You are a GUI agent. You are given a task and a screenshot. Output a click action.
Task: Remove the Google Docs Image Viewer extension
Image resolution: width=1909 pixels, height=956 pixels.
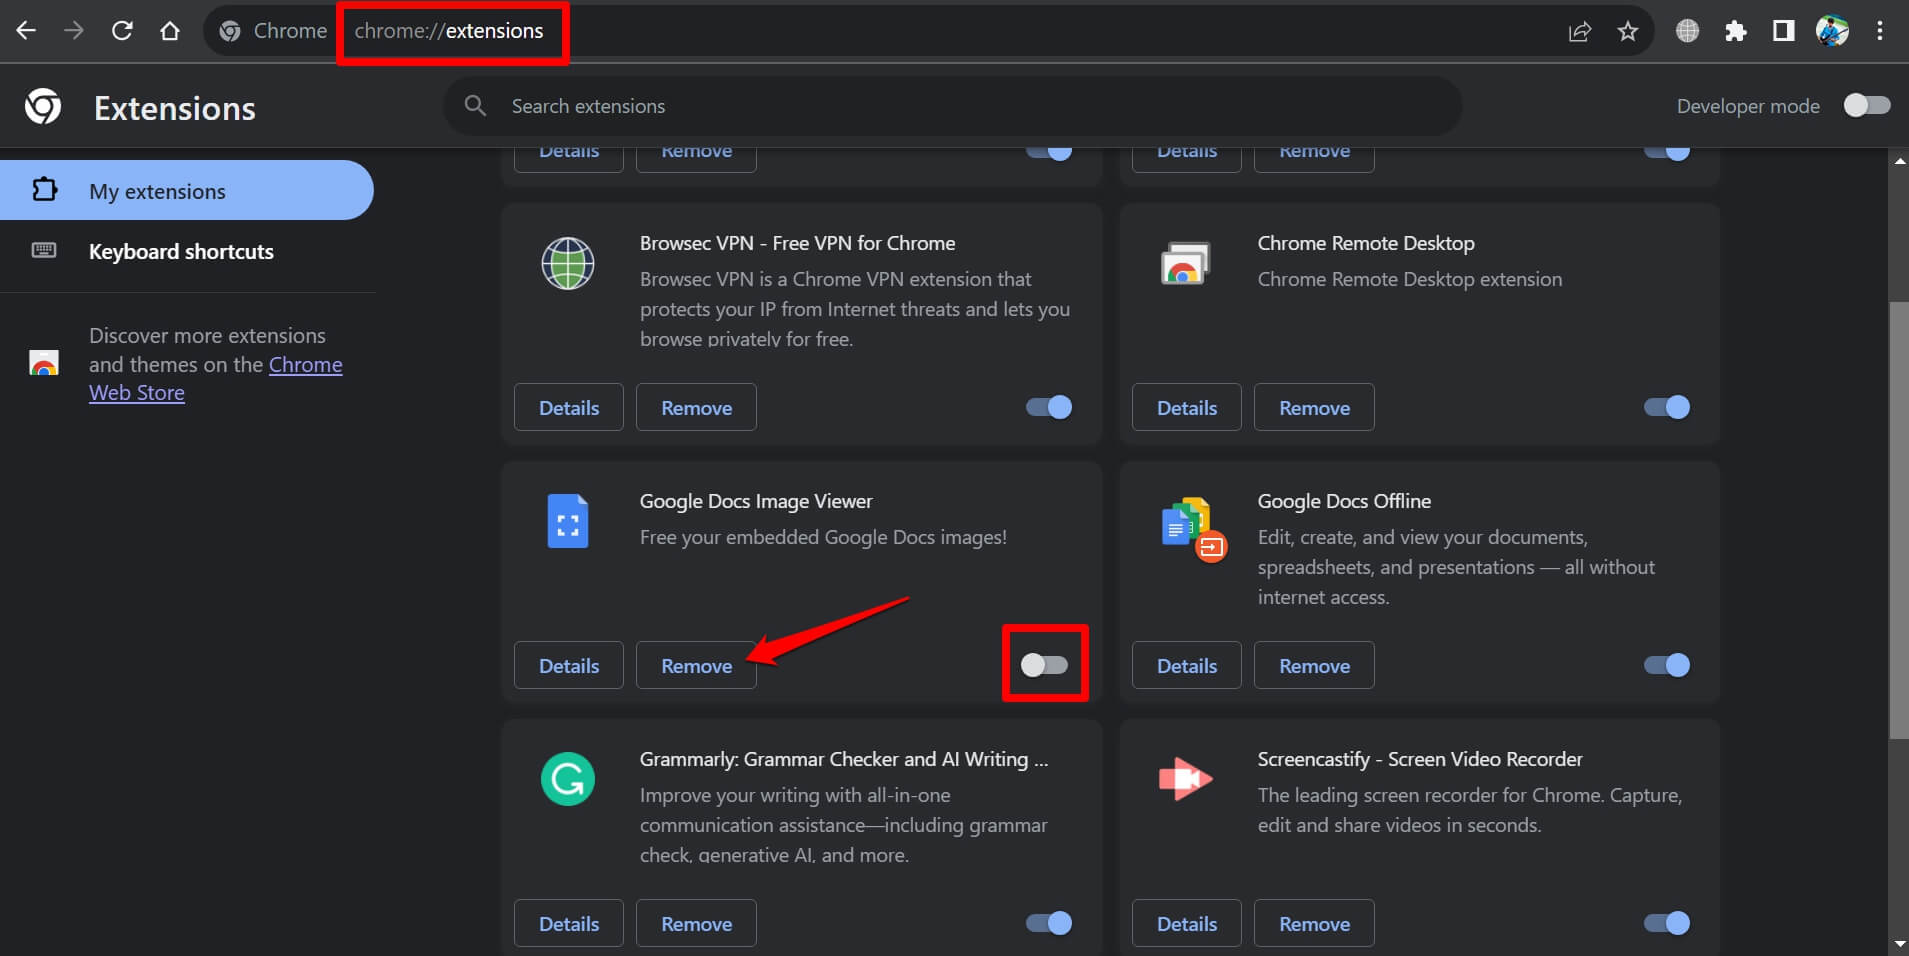(696, 665)
